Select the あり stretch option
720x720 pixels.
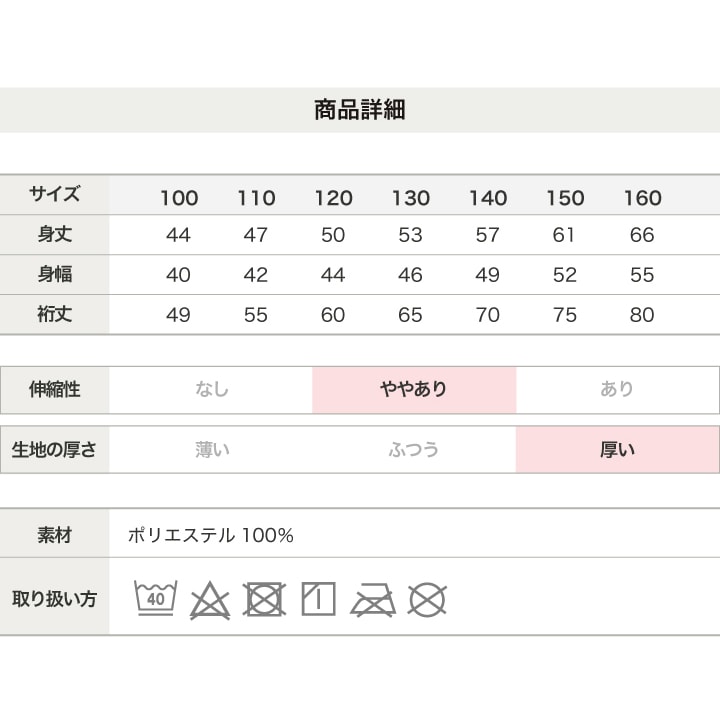(617, 390)
